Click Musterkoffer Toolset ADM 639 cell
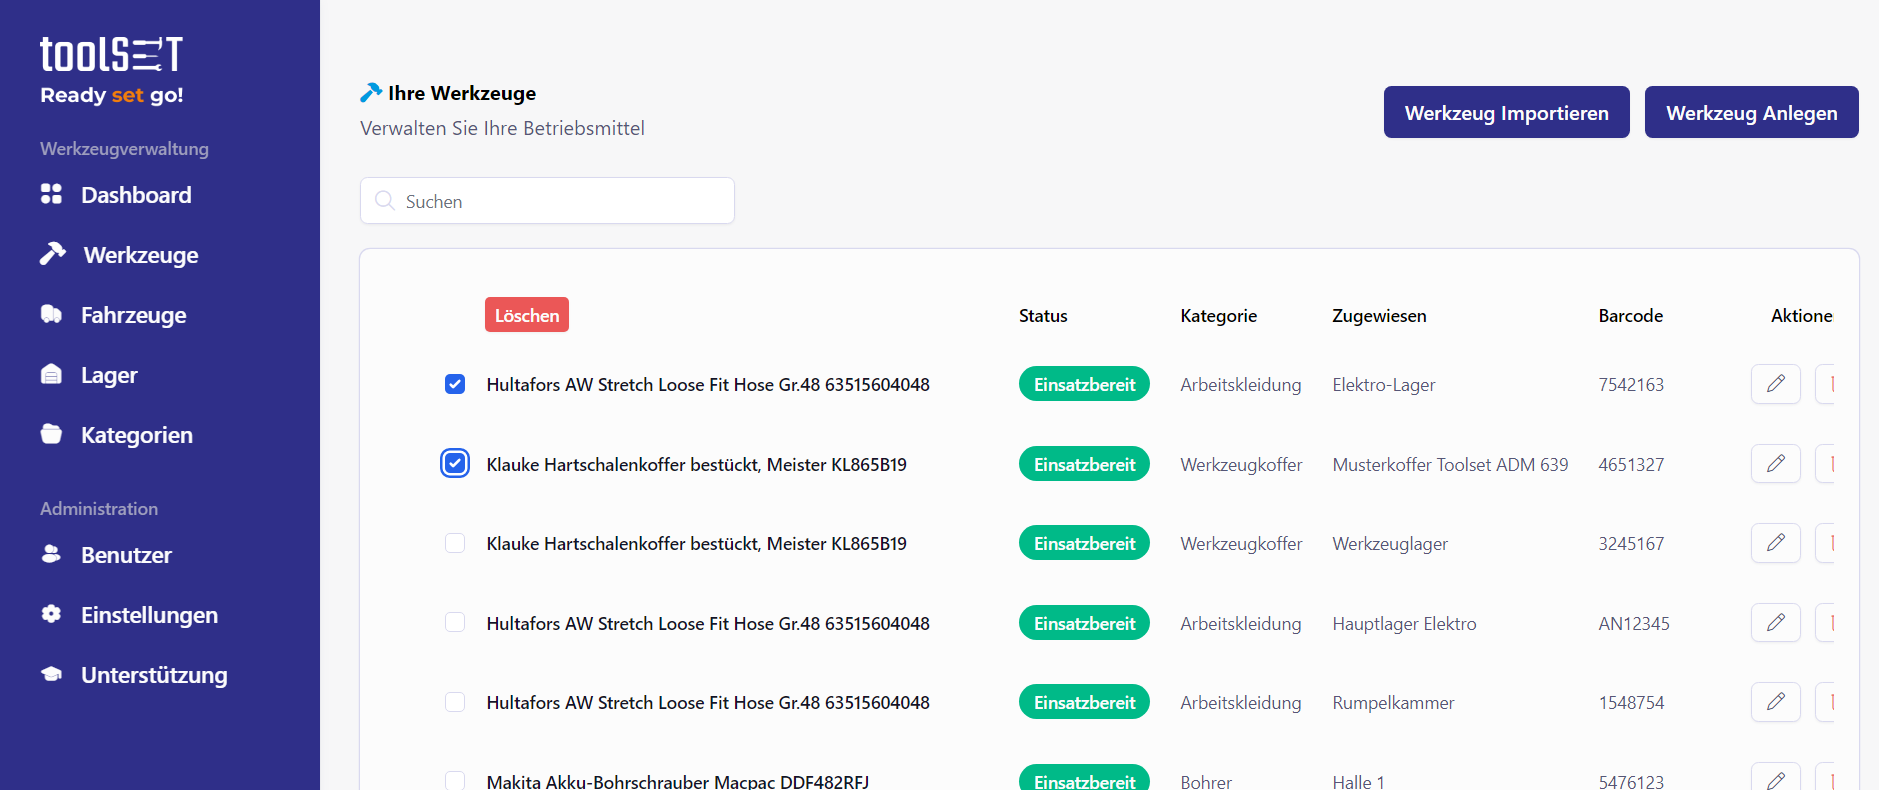 pyautogui.click(x=1450, y=464)
